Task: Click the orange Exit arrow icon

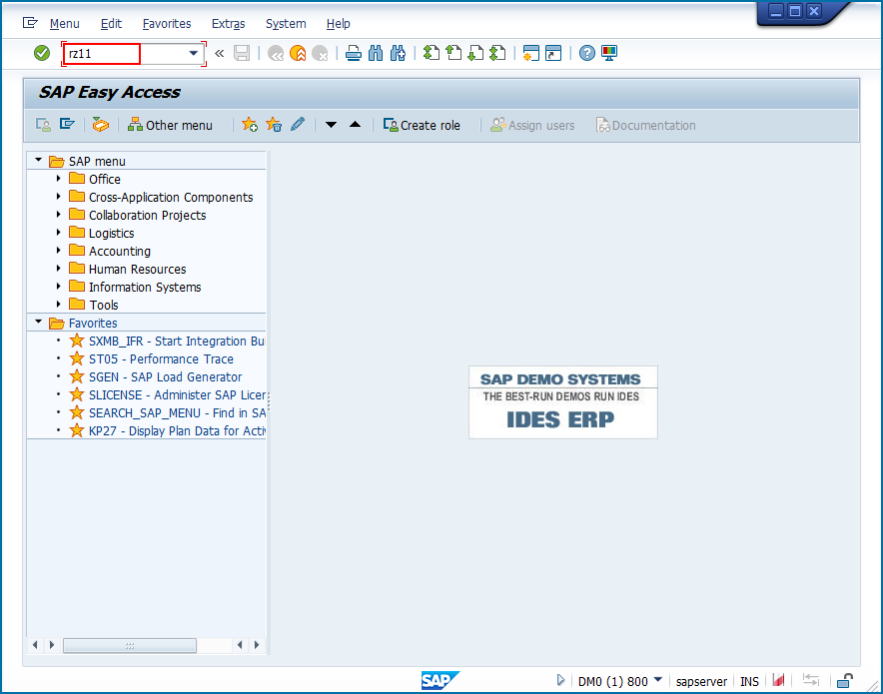Action: click(x=297, y=53)
